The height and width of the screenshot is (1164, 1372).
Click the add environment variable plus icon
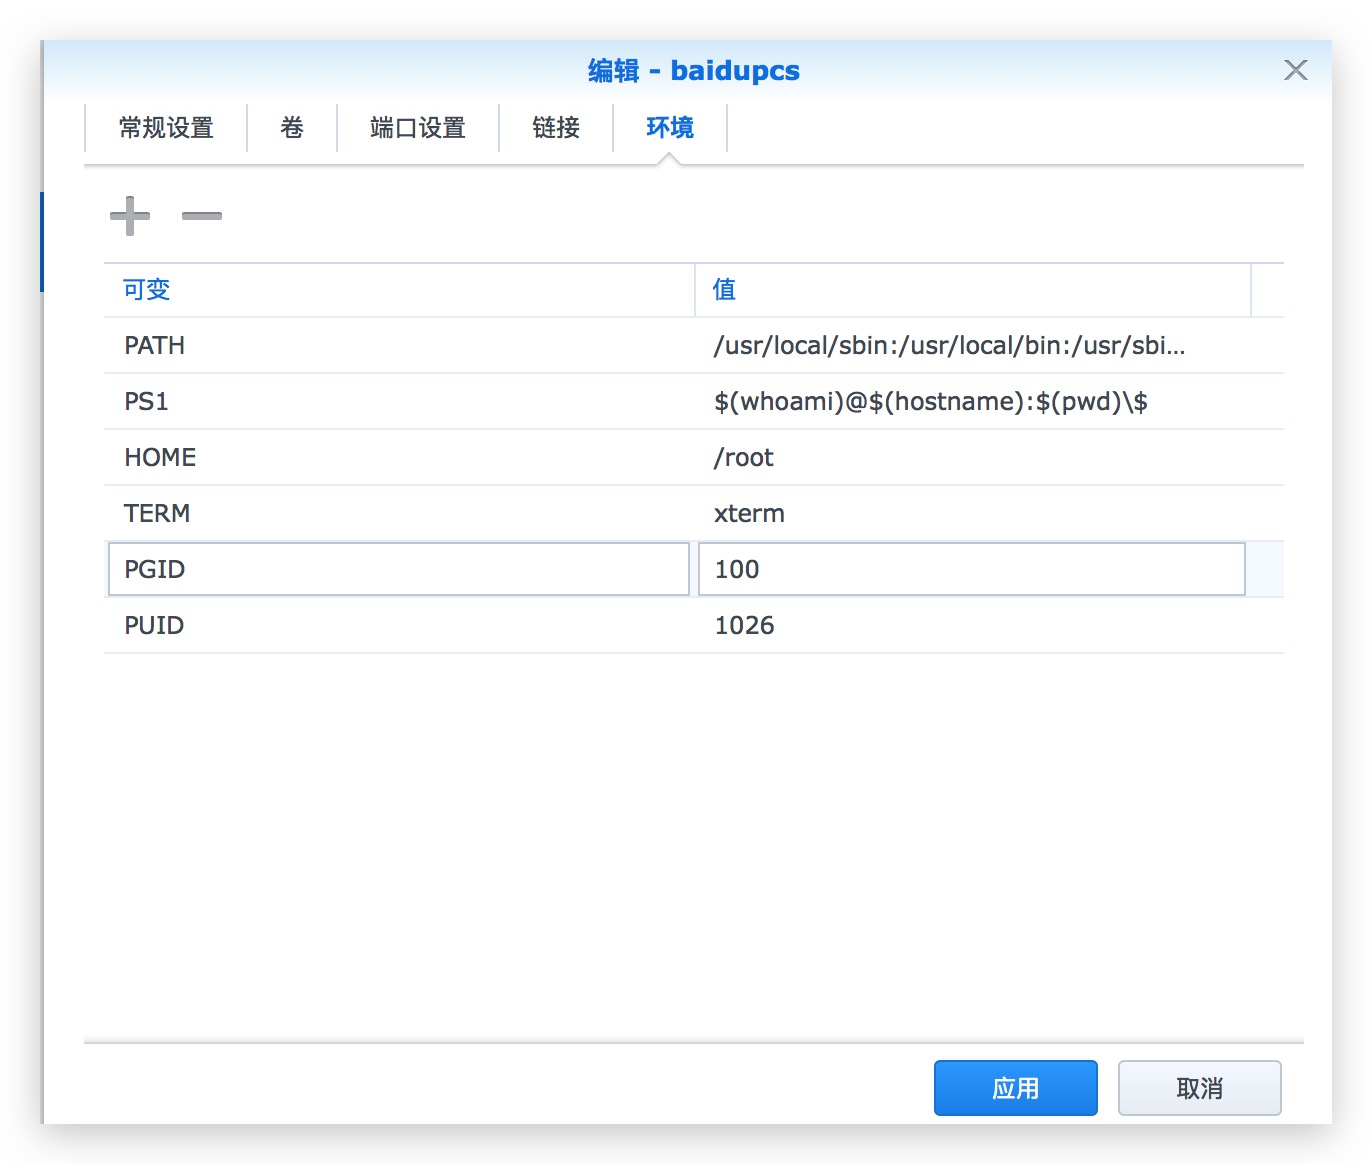point(129,216)
